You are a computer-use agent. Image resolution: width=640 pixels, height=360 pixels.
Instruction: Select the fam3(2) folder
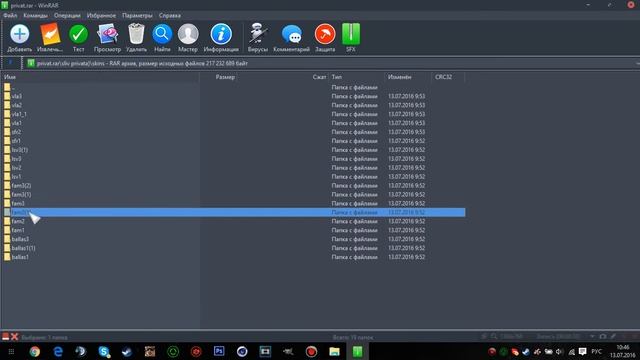(233, 186)
